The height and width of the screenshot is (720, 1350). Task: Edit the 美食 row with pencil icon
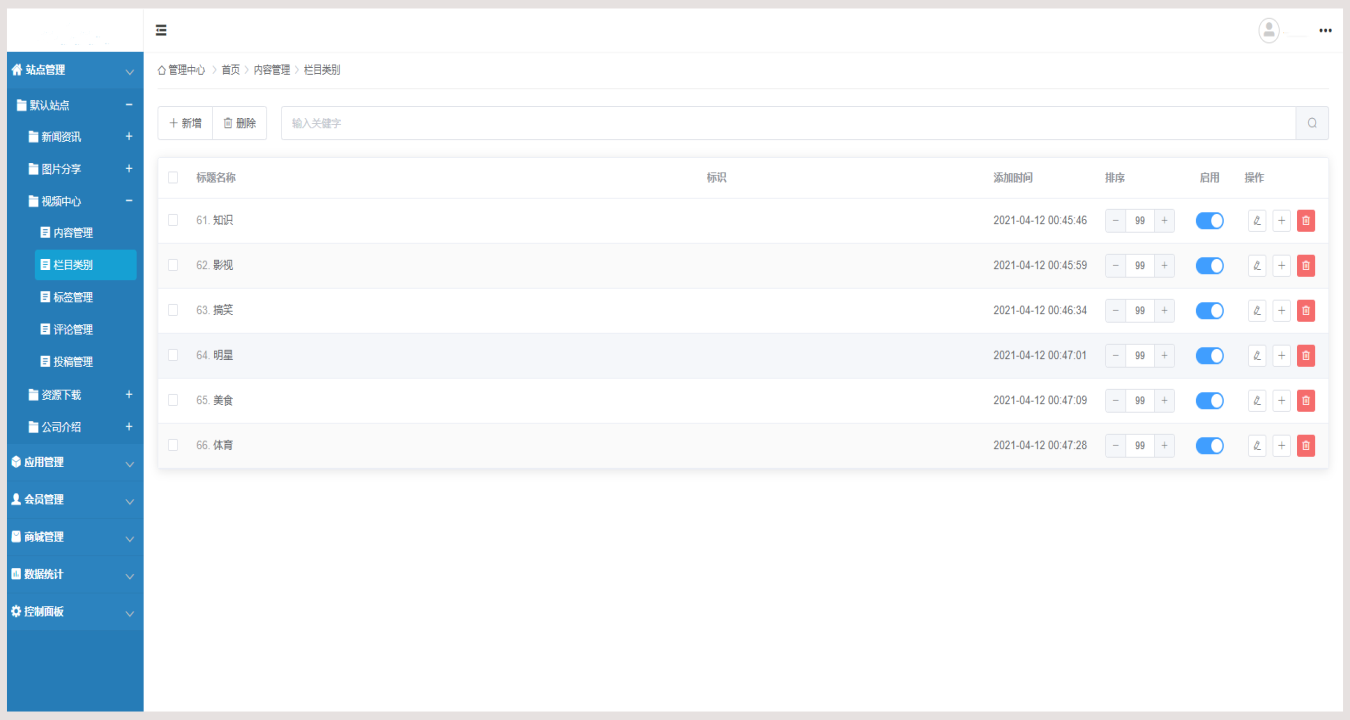pos(1257,401)
